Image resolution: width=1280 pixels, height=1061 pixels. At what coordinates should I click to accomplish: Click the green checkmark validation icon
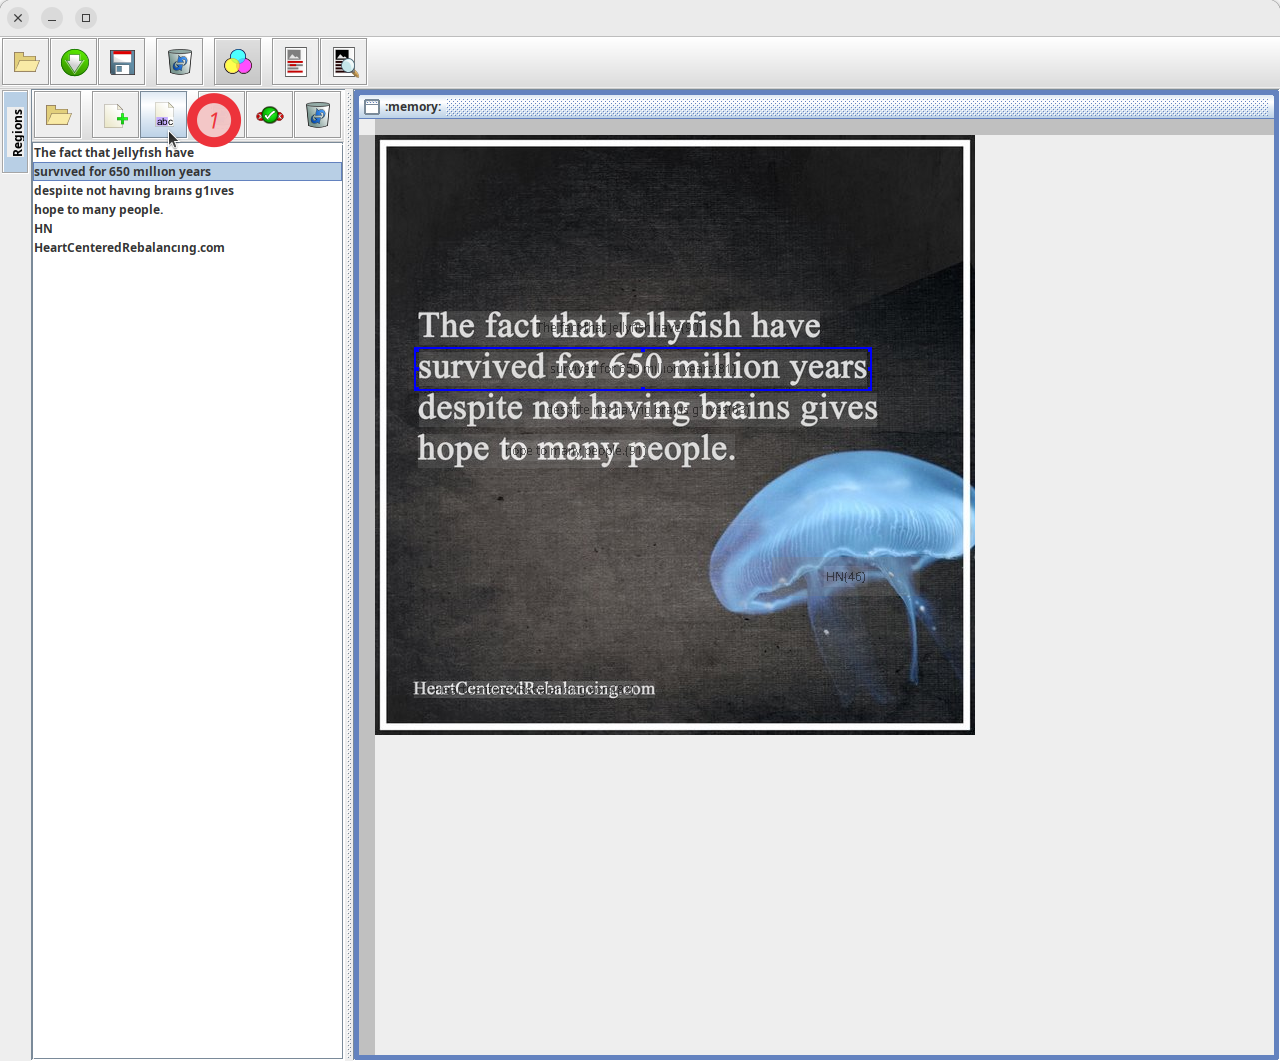coord(269,116)
